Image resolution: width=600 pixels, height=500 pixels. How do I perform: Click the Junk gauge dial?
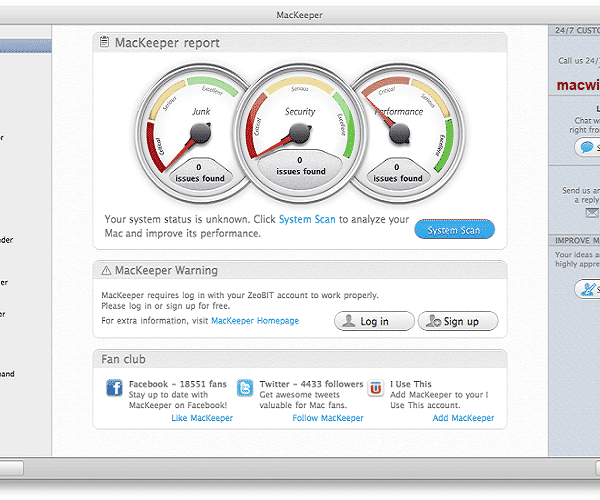point(200,133)
